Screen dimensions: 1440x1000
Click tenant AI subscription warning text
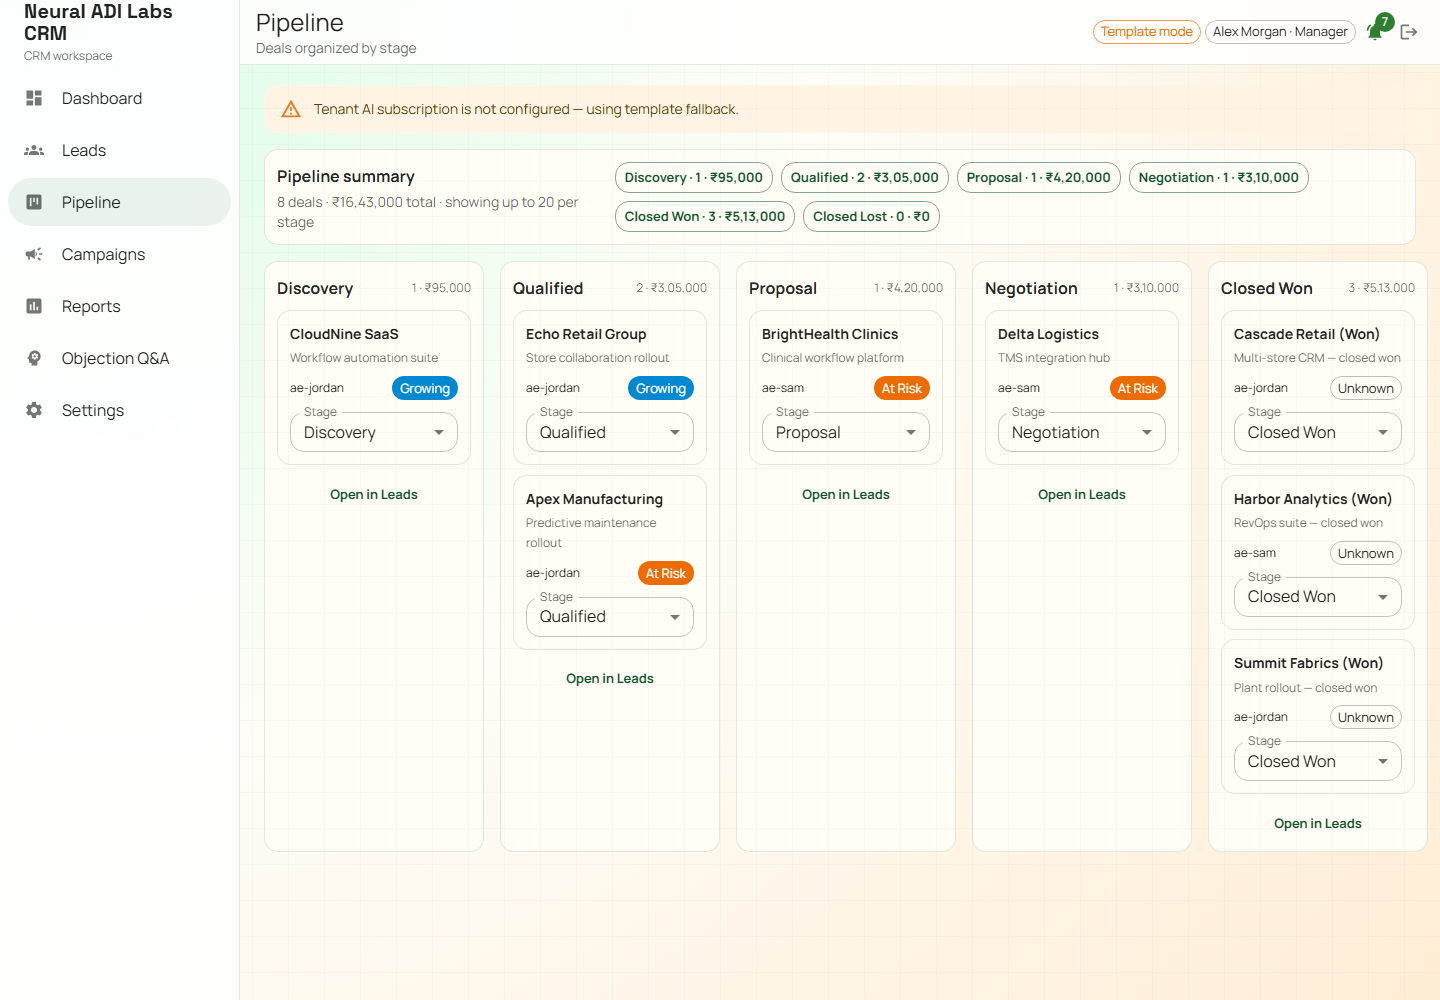pos(526,109)
